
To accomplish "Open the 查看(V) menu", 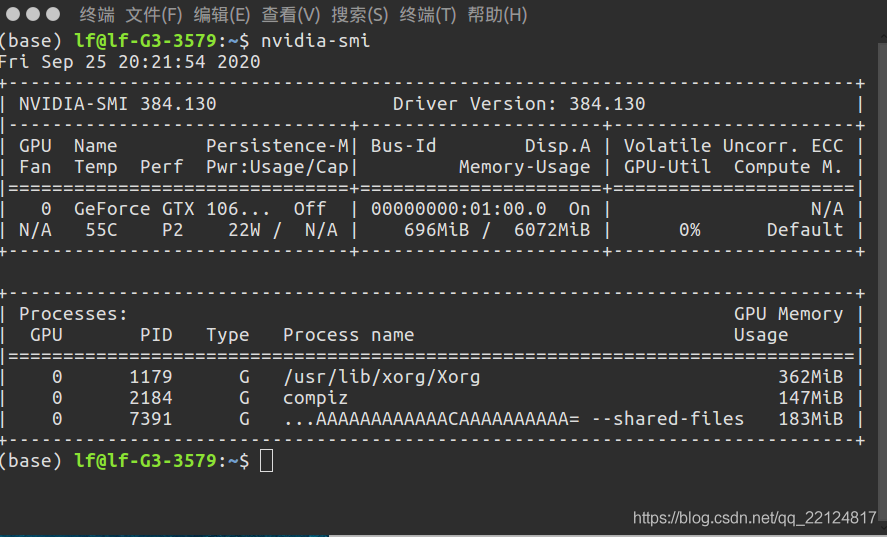I will [291, 15].
